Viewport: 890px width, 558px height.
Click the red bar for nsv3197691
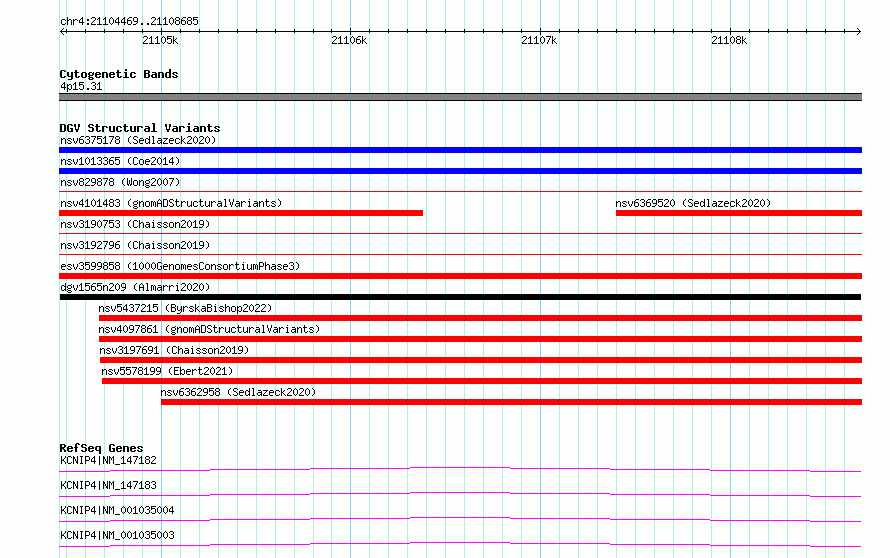[x=481, y=360]
